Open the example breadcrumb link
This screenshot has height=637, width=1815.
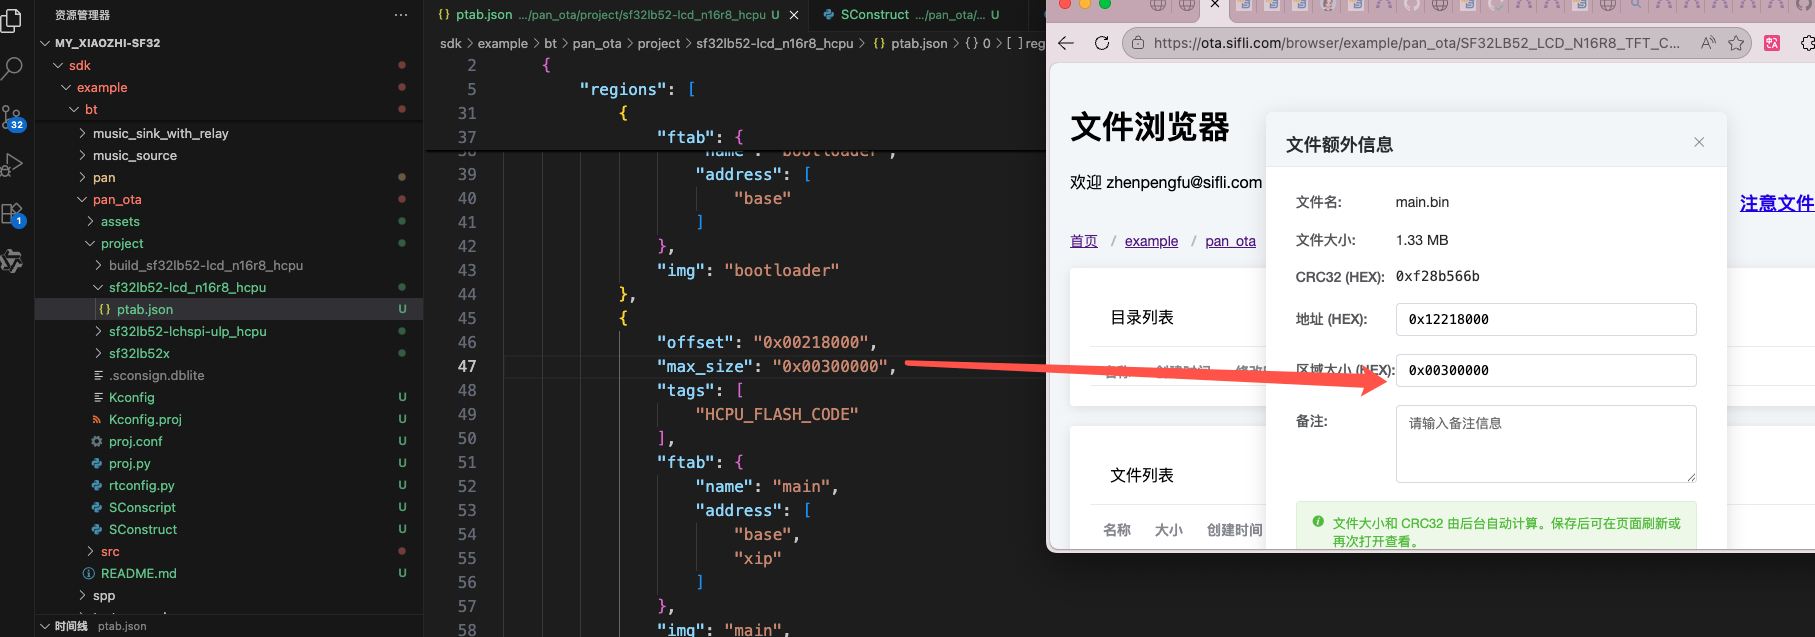click(1151, 241)
